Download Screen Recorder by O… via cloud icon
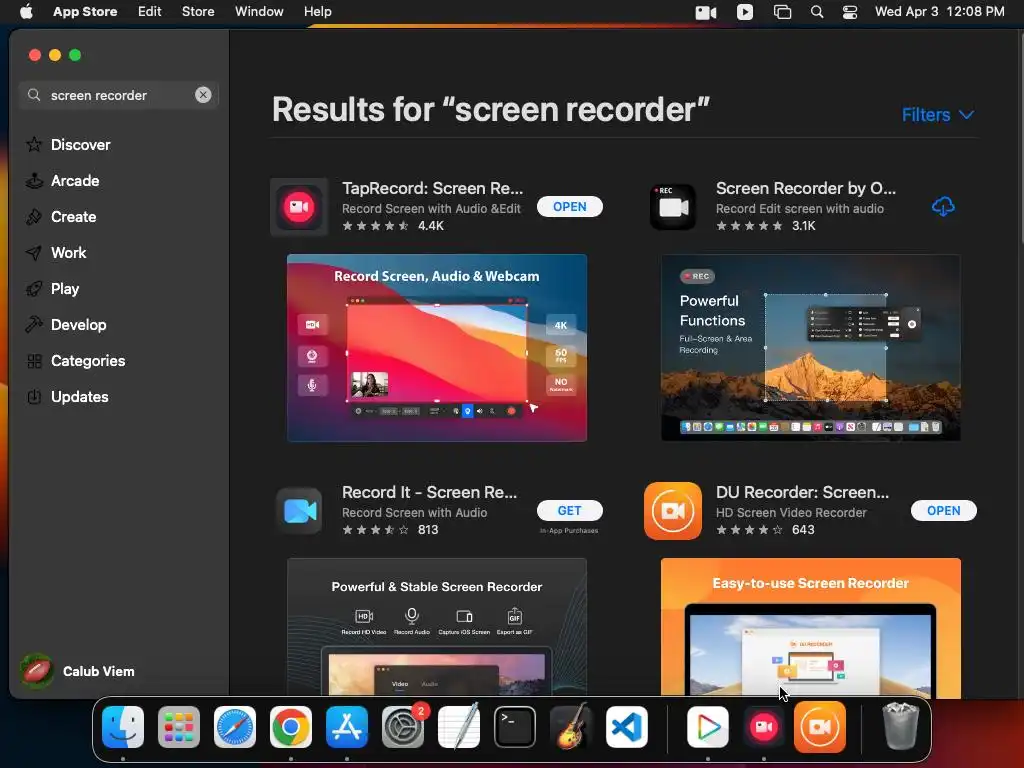Viewport: 1024px width, 768px height. point(943,206)
